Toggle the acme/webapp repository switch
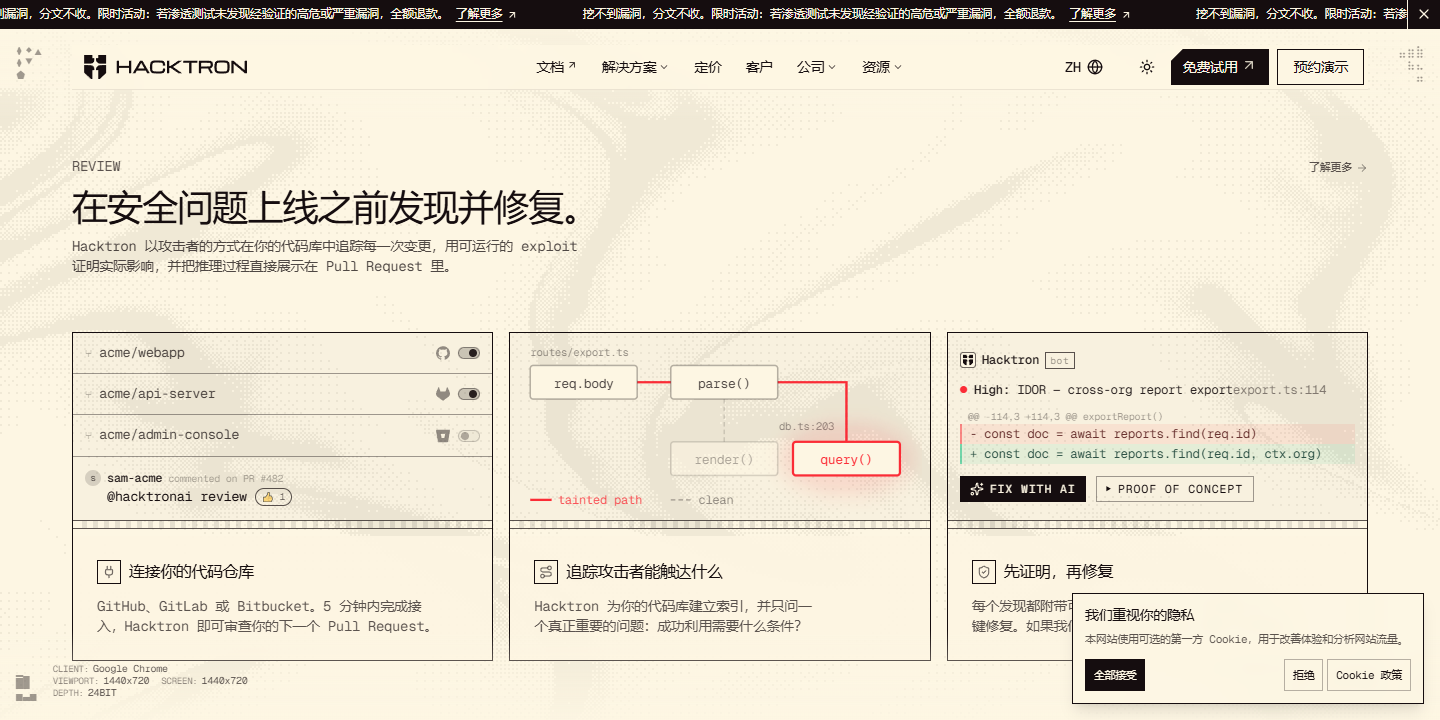 pyautogui.click(x=469, y=353)
